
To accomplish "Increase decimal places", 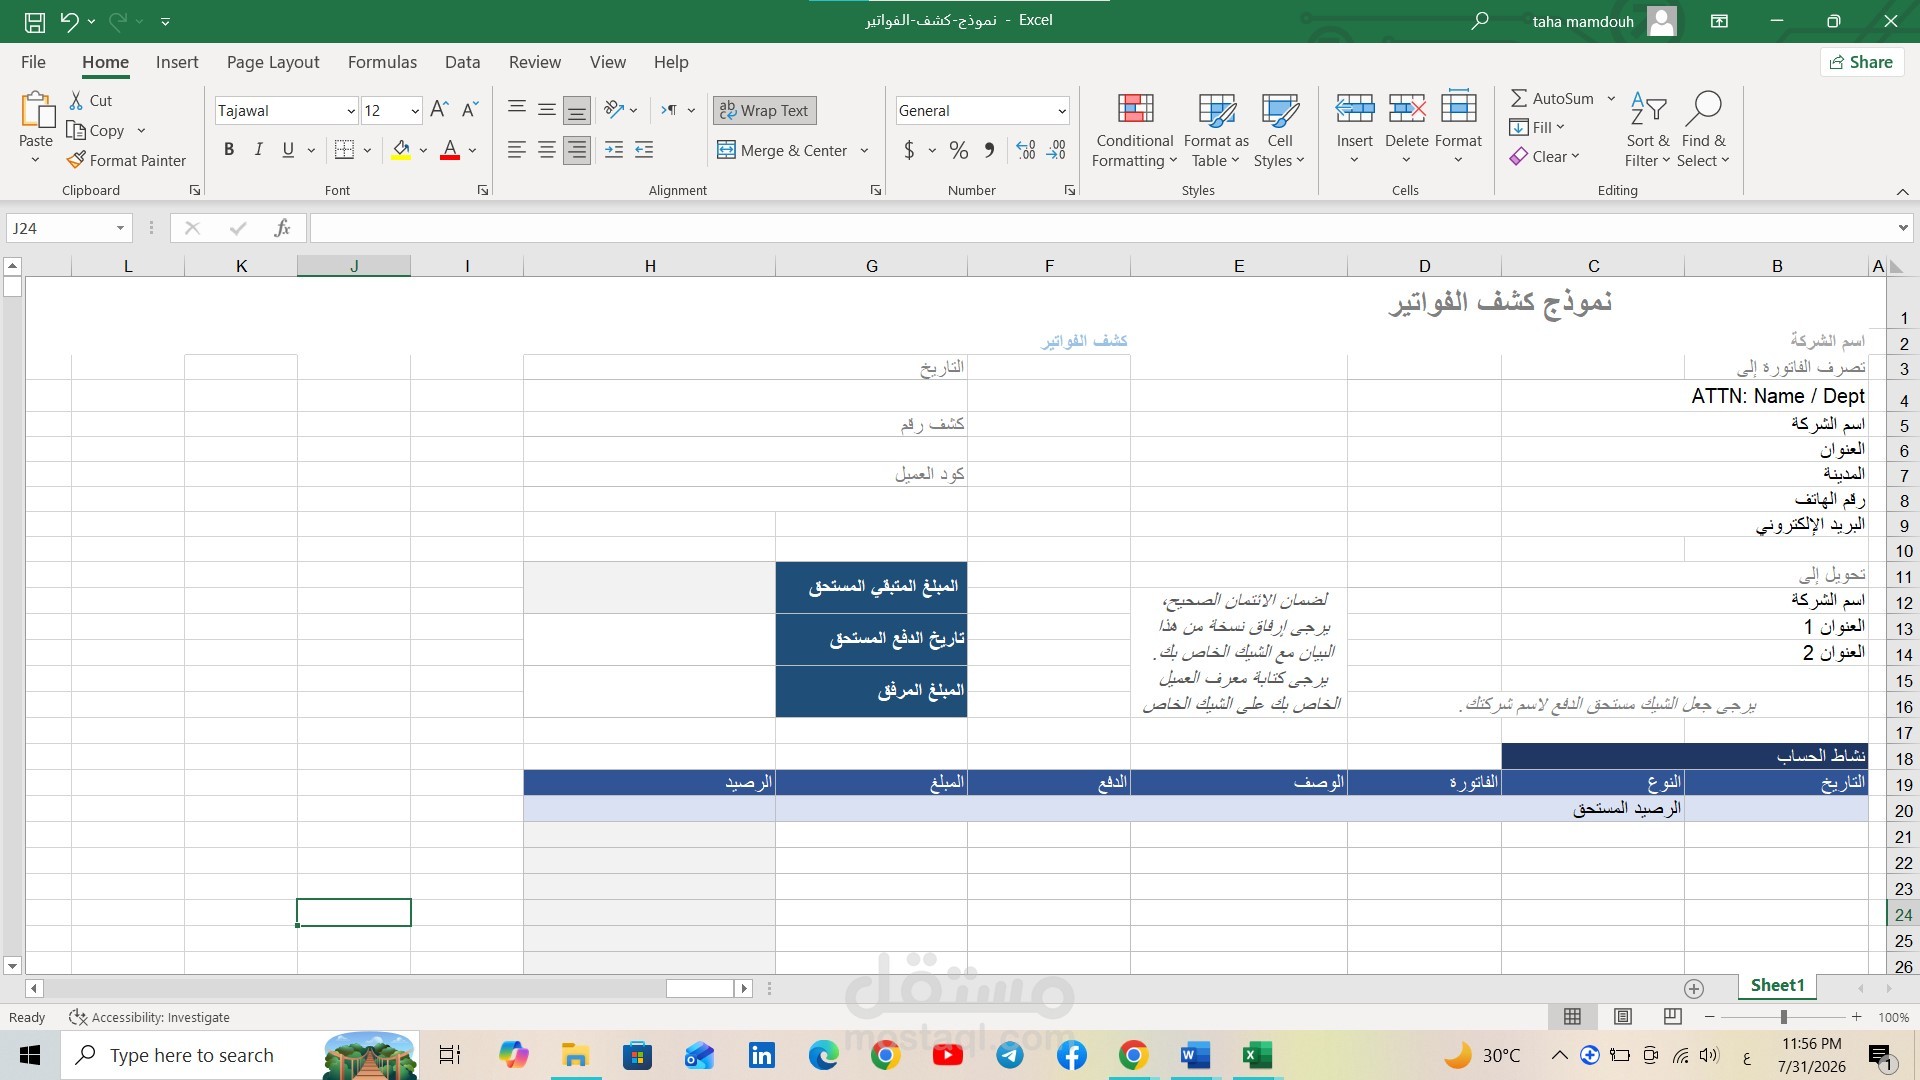I will (x=1026, y=150).
